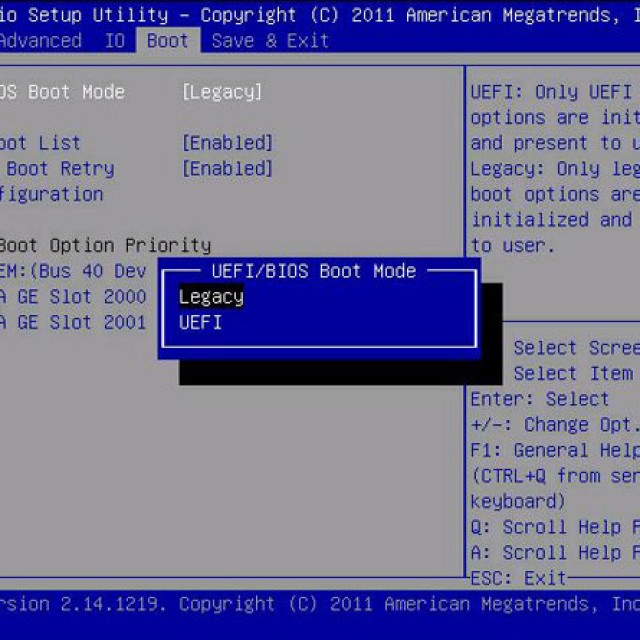Go to the Save & Exit tab

coord(270,41)
